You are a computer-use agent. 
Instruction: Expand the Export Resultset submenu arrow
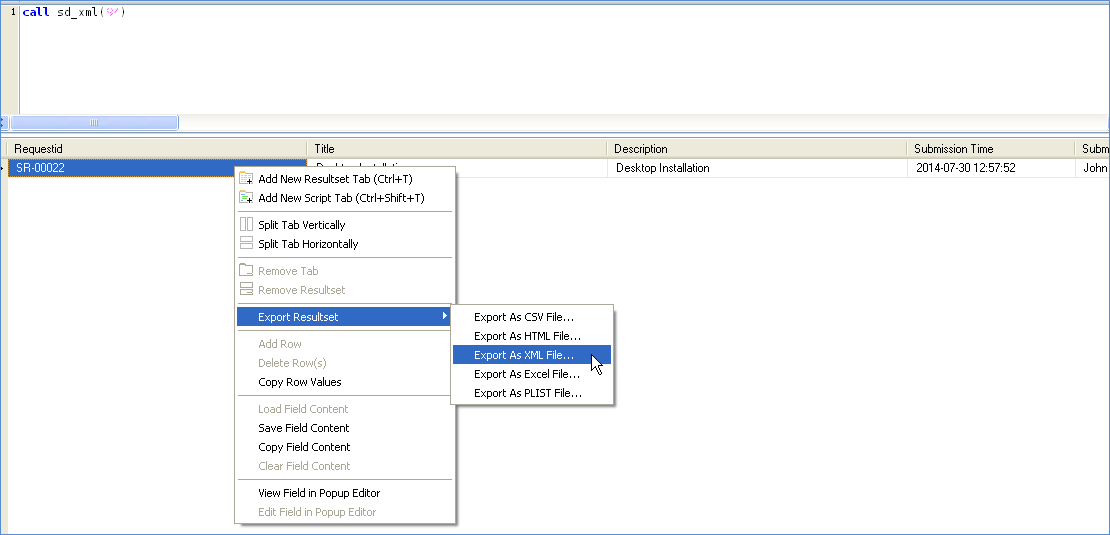click(x=445, y=317)
